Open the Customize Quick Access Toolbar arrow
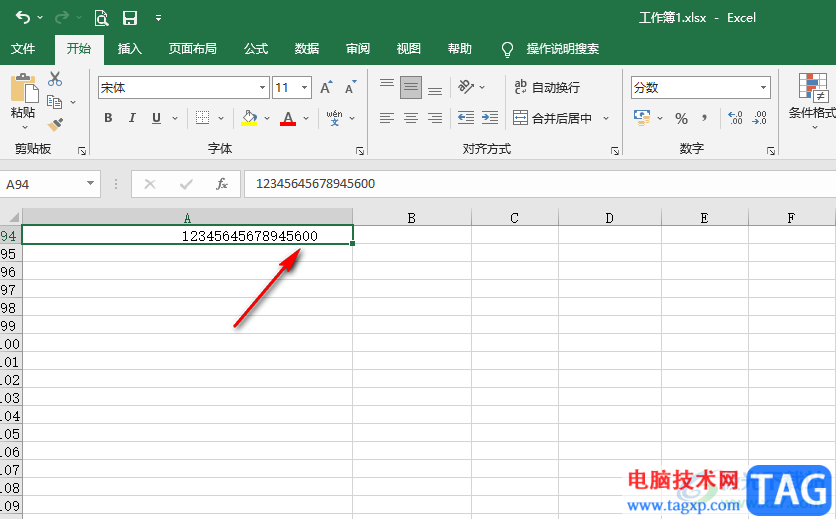The height and width of the screenshot is (519, 836). pos(158,18)
